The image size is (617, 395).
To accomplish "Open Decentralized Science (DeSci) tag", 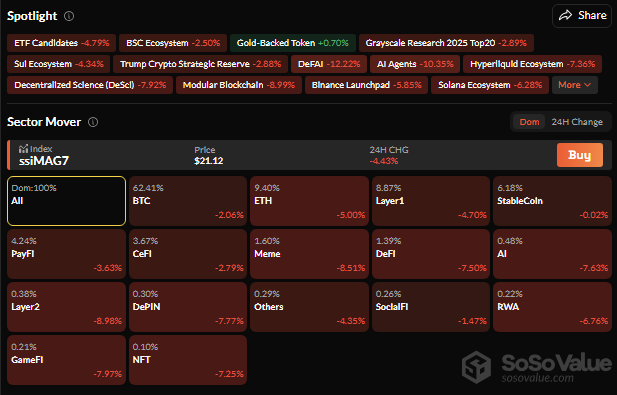I will [90, 85].
